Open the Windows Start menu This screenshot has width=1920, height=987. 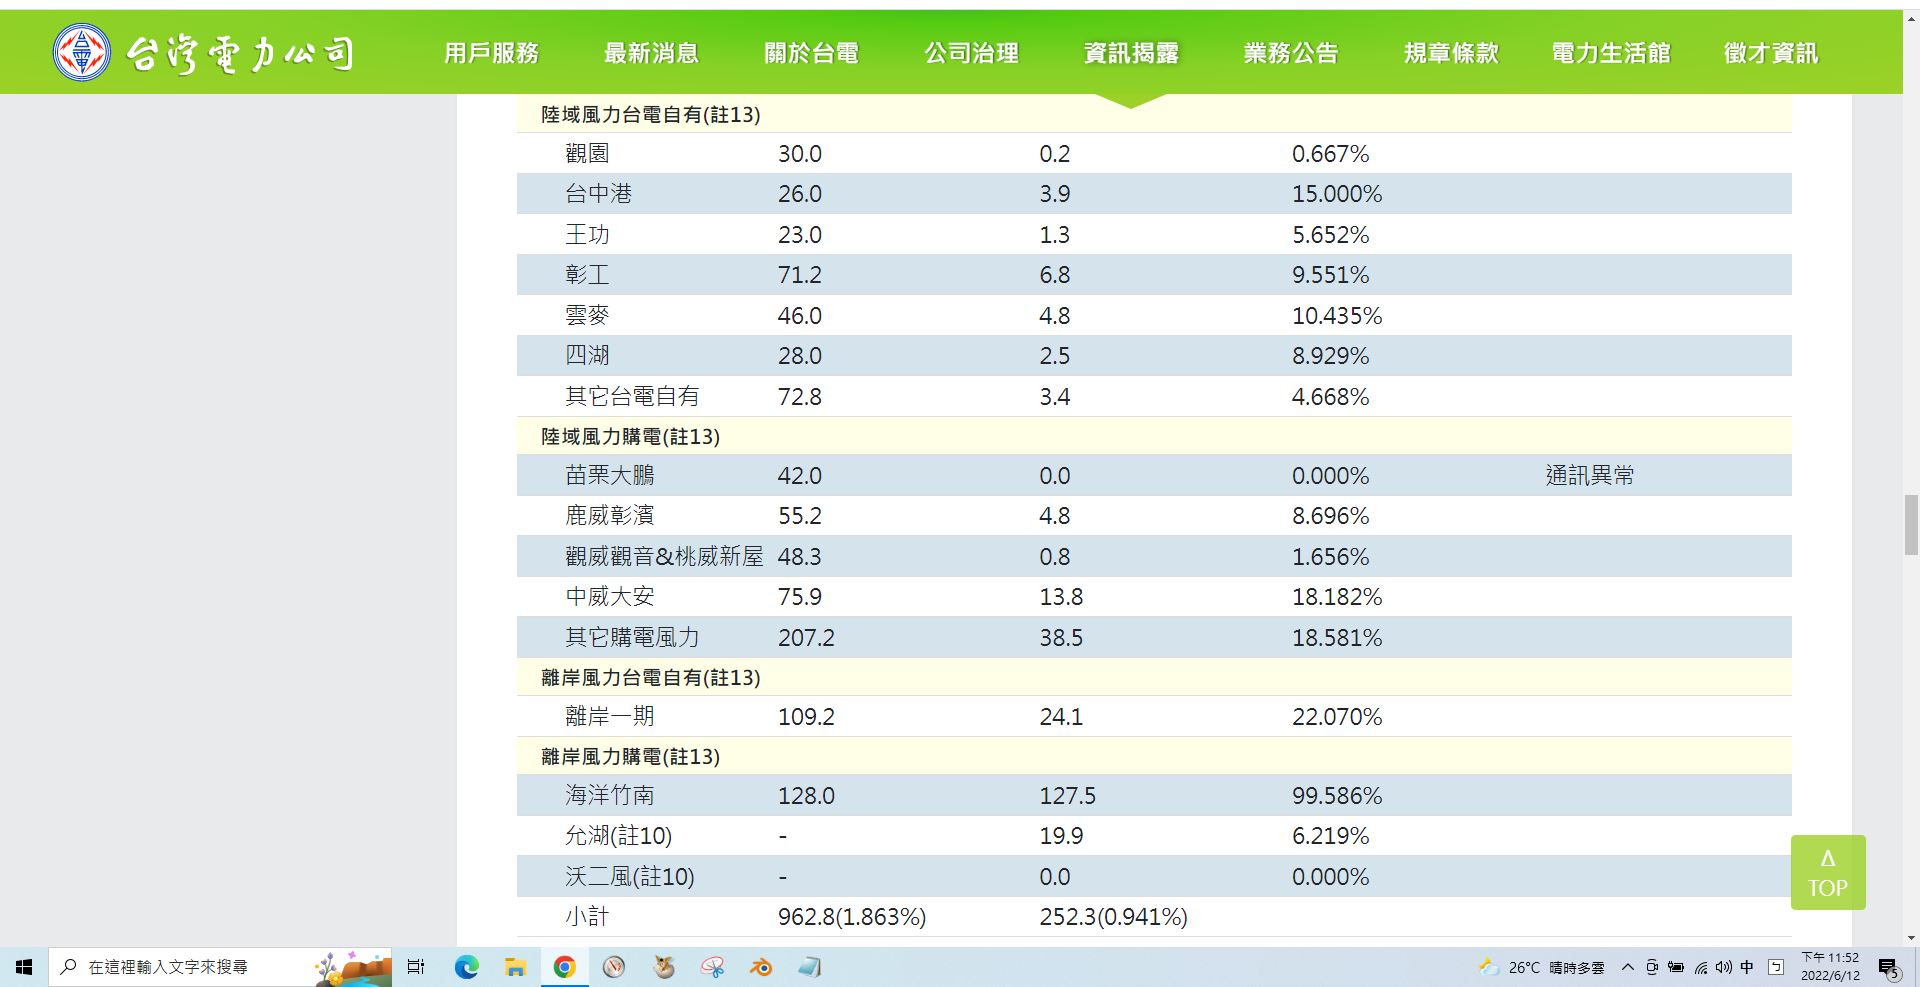click(24, 967)
